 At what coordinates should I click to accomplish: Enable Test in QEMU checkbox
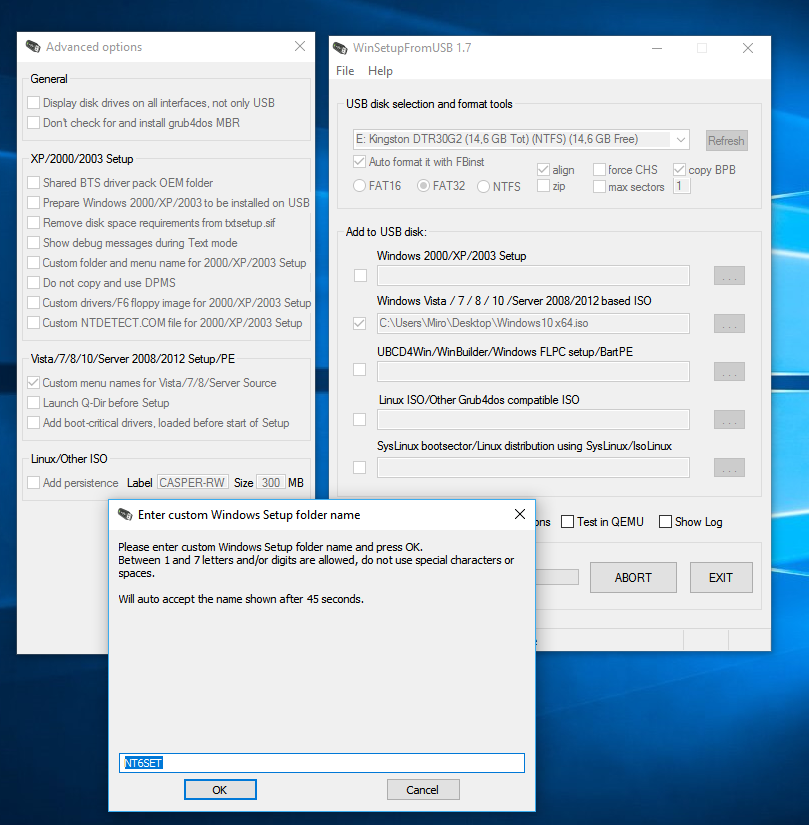567,521
